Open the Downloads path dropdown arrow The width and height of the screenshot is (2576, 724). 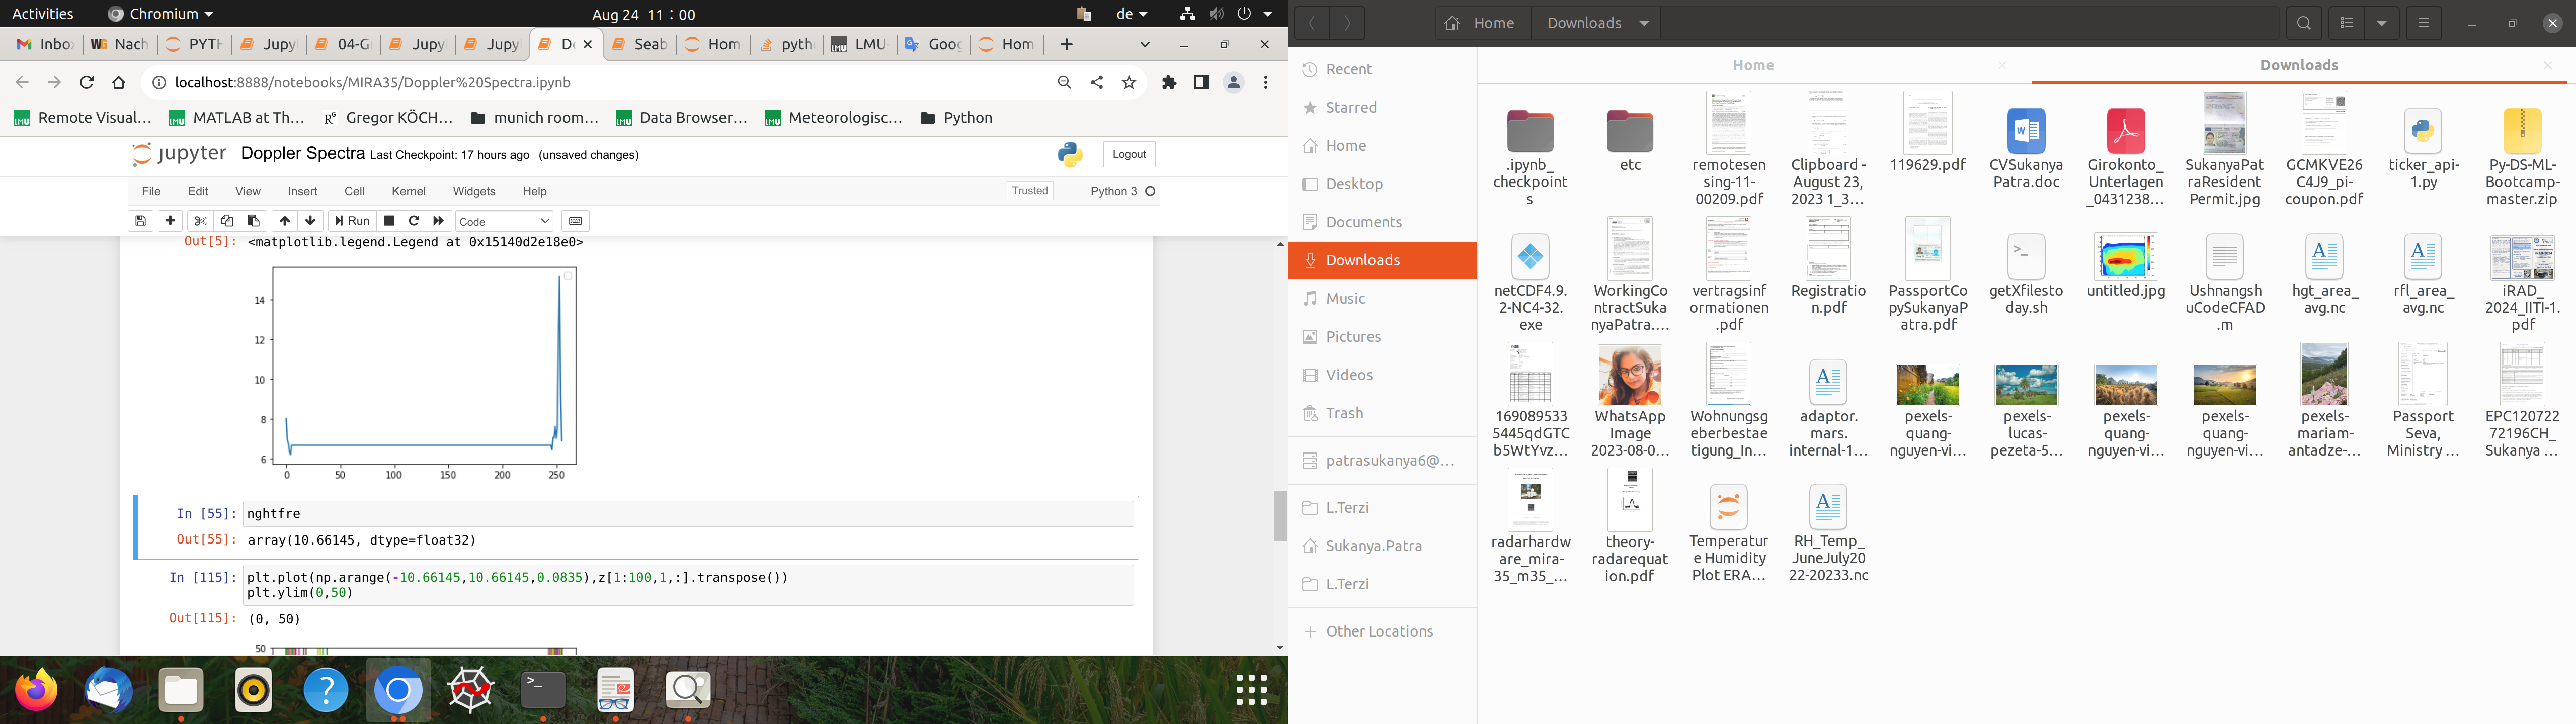[1644, 23]
